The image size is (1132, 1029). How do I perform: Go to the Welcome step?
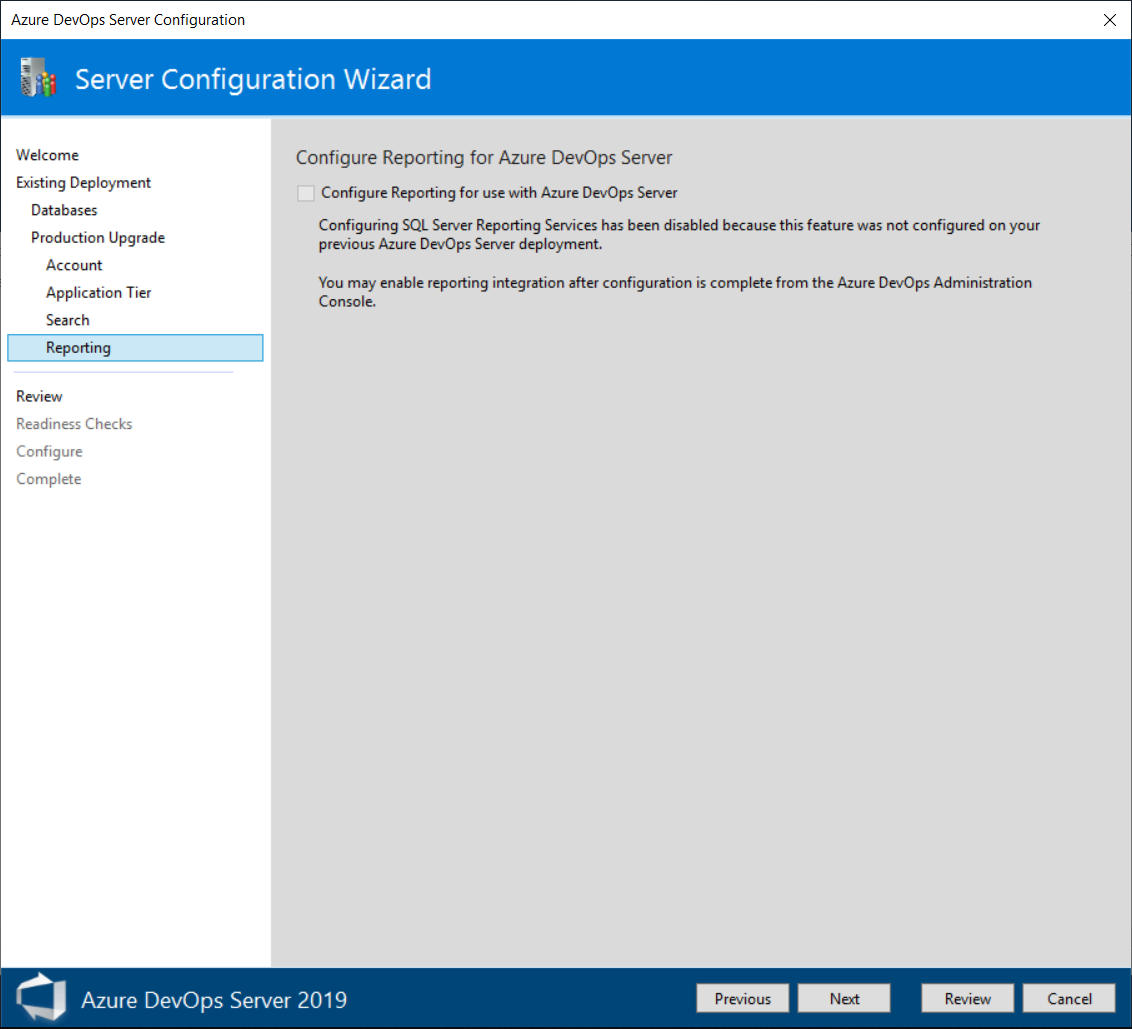click(x=48, y=155)
